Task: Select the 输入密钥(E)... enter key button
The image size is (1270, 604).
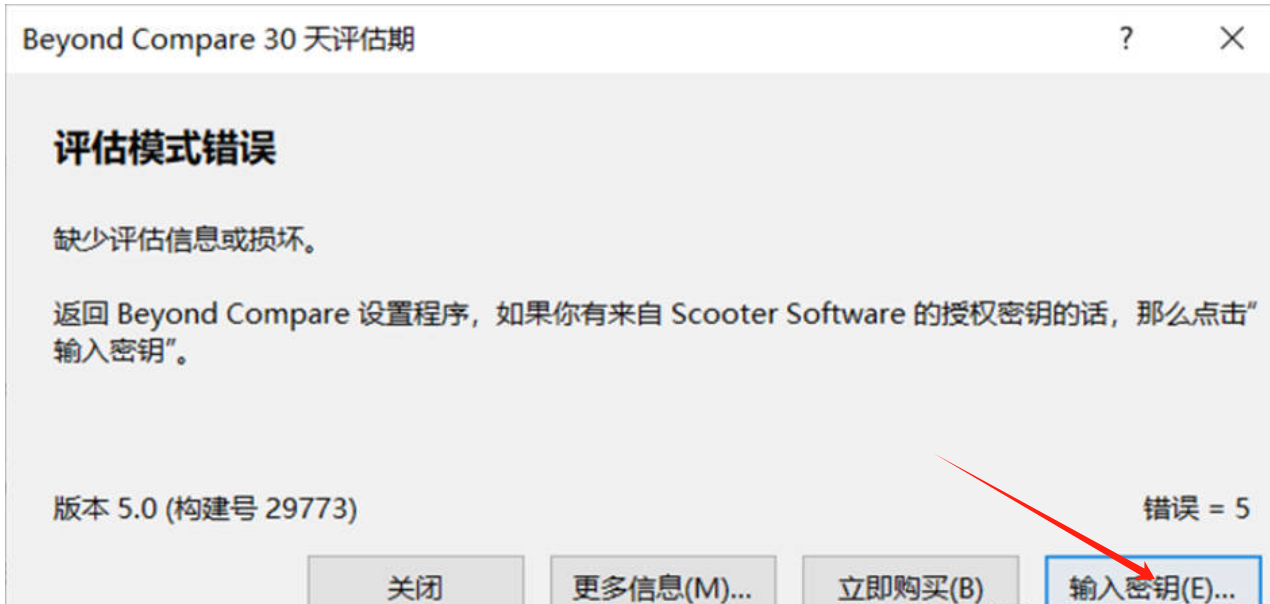Action: (1153, 585)
